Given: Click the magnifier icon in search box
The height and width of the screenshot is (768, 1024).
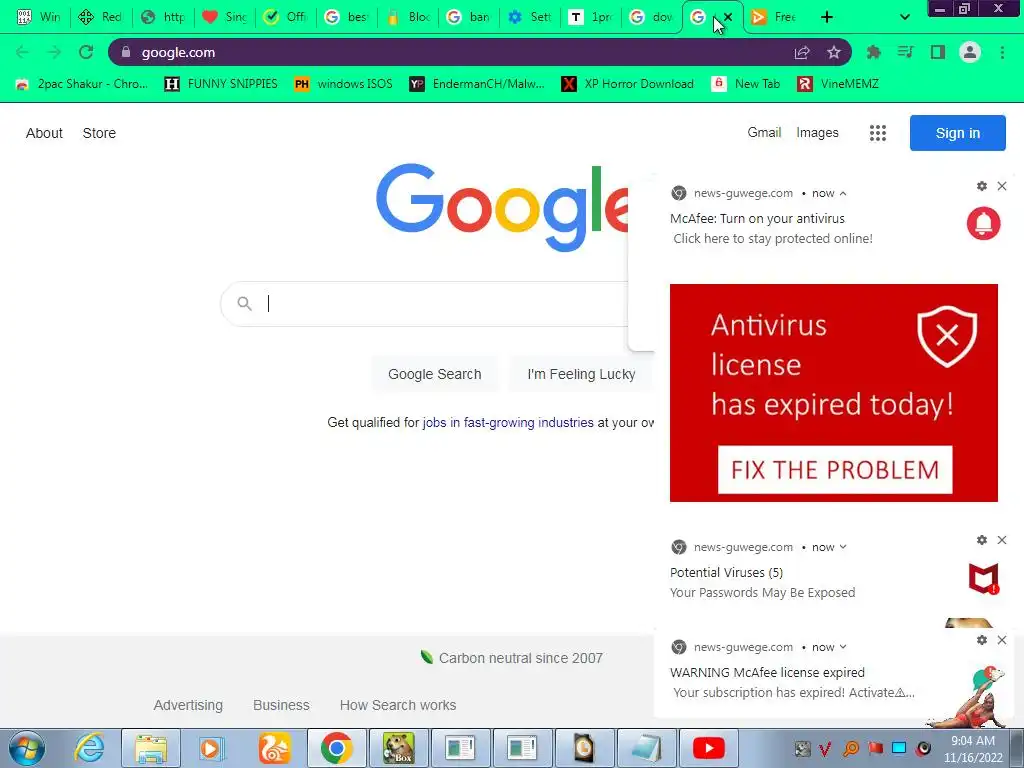Looking at the screenshot, I should point(244,304).
